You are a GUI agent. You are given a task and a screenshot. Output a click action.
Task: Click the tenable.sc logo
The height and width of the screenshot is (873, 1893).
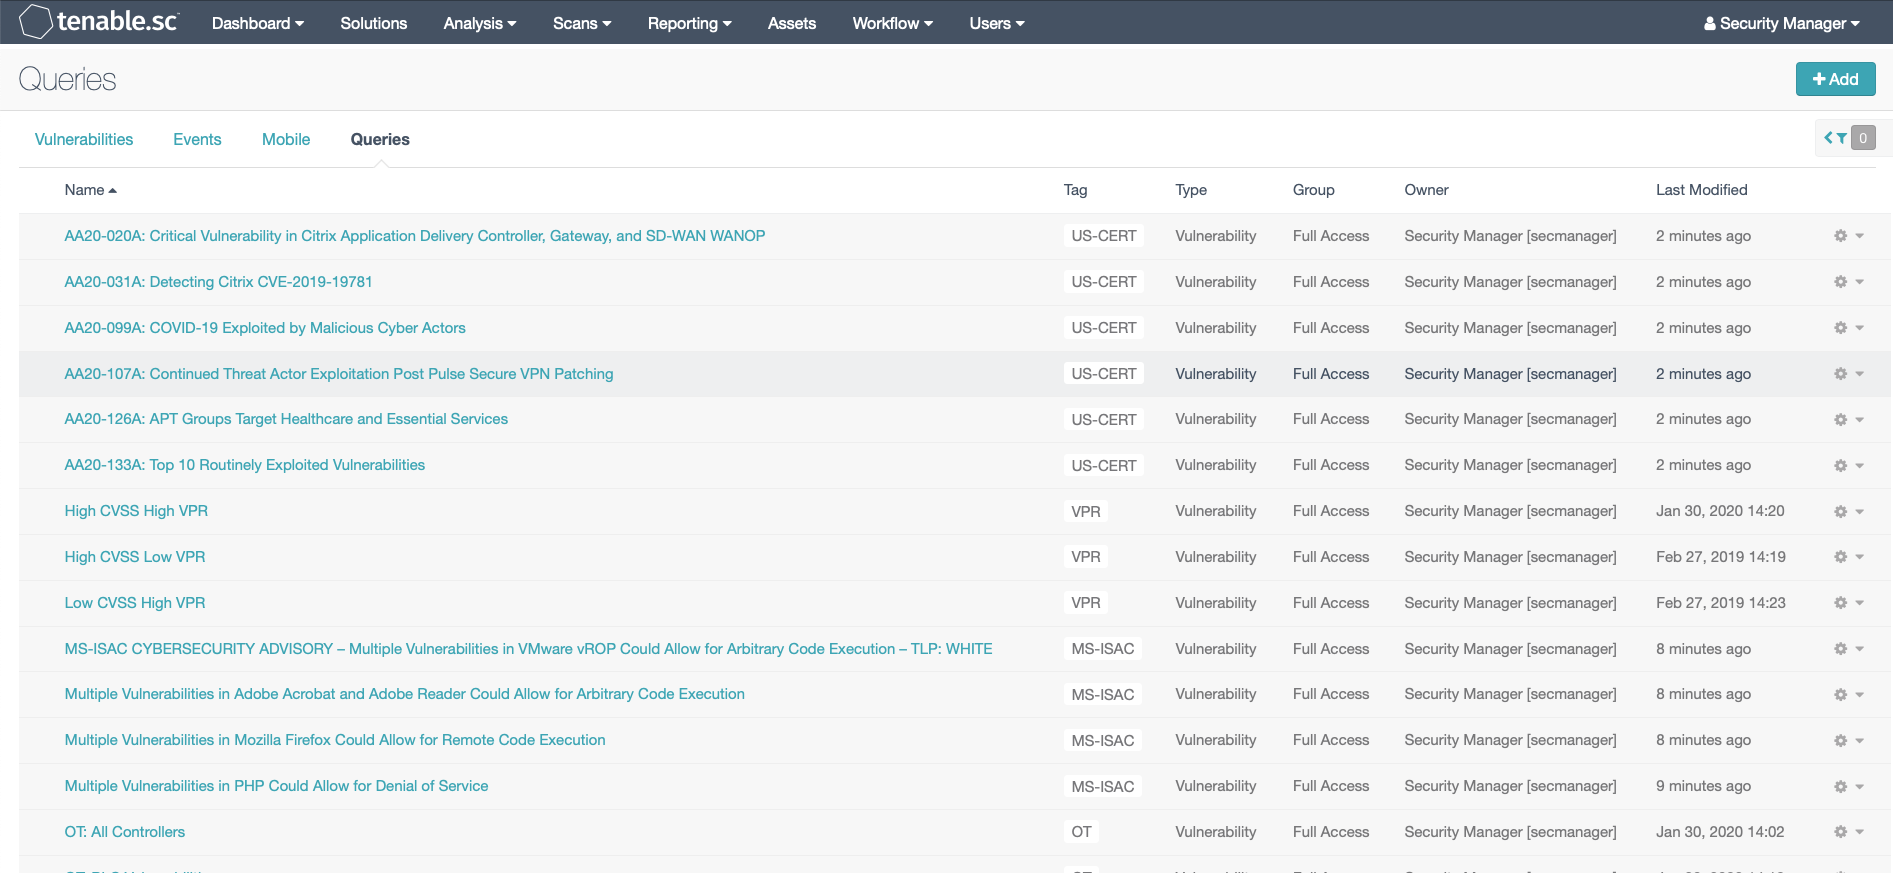click(98, 21)
